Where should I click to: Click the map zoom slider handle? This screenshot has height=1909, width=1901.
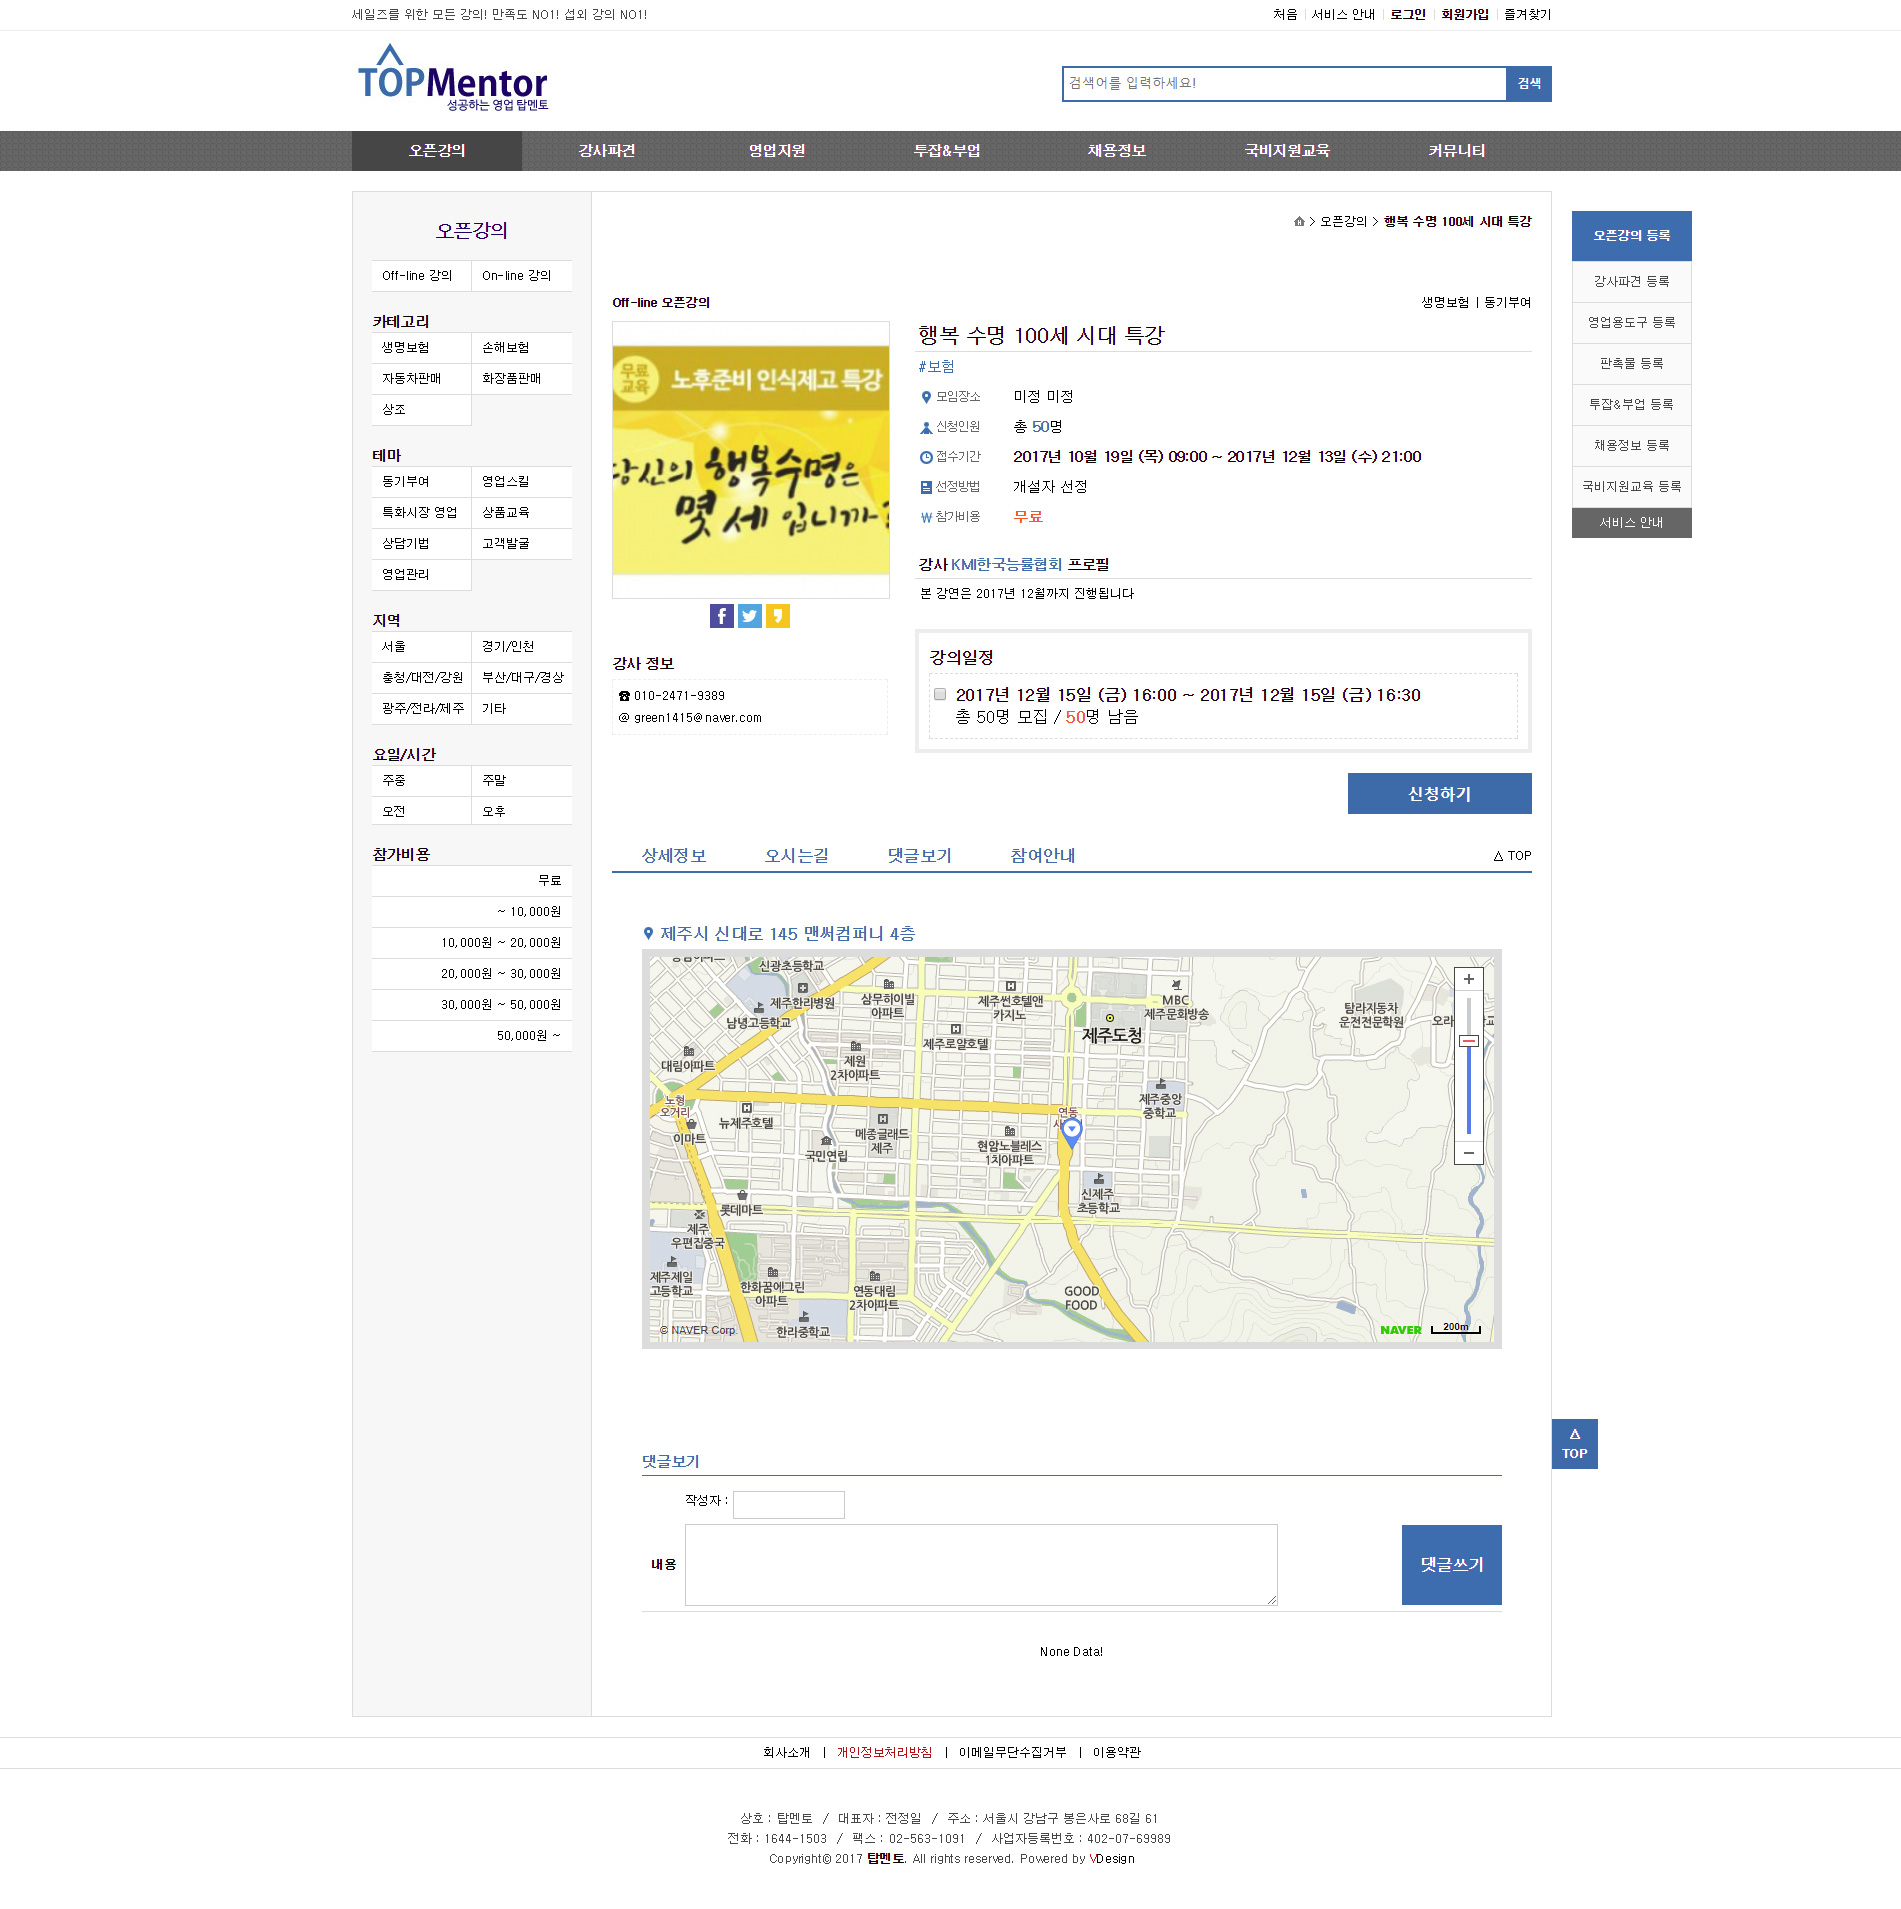click(1468, 1041)
